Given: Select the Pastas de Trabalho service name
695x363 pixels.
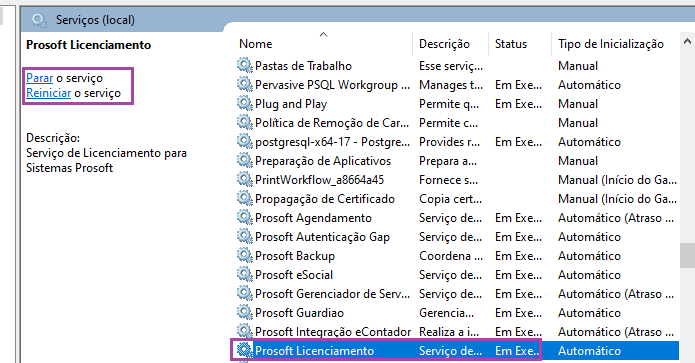Looking at the screenshot, I should coord(303,66).
